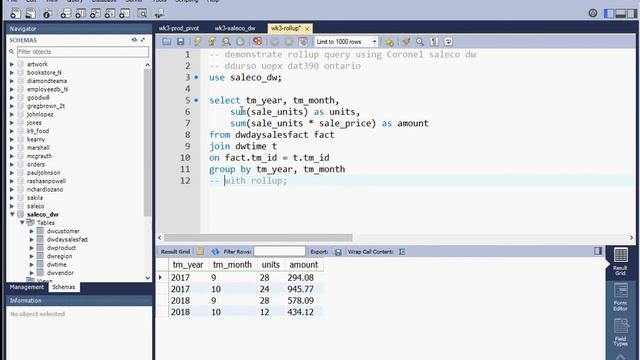640x360 pixels.
Task: Toggle the result side panel visibility icon
Action: [598, 251]
